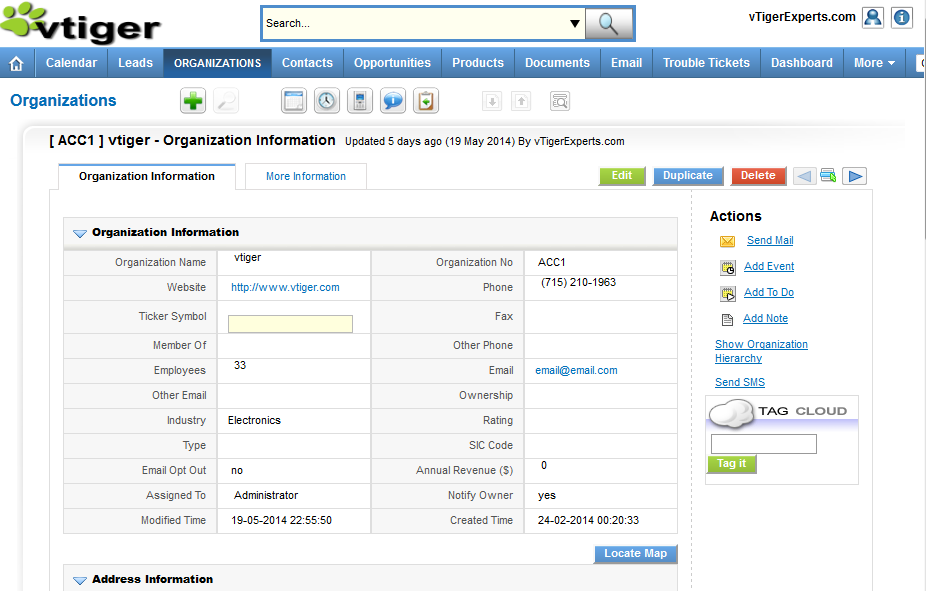This screenshot has height=591, width=926.
Task: Click the Modified Time value 19-05-2014 22:55:50
Action: pos(282,521)
